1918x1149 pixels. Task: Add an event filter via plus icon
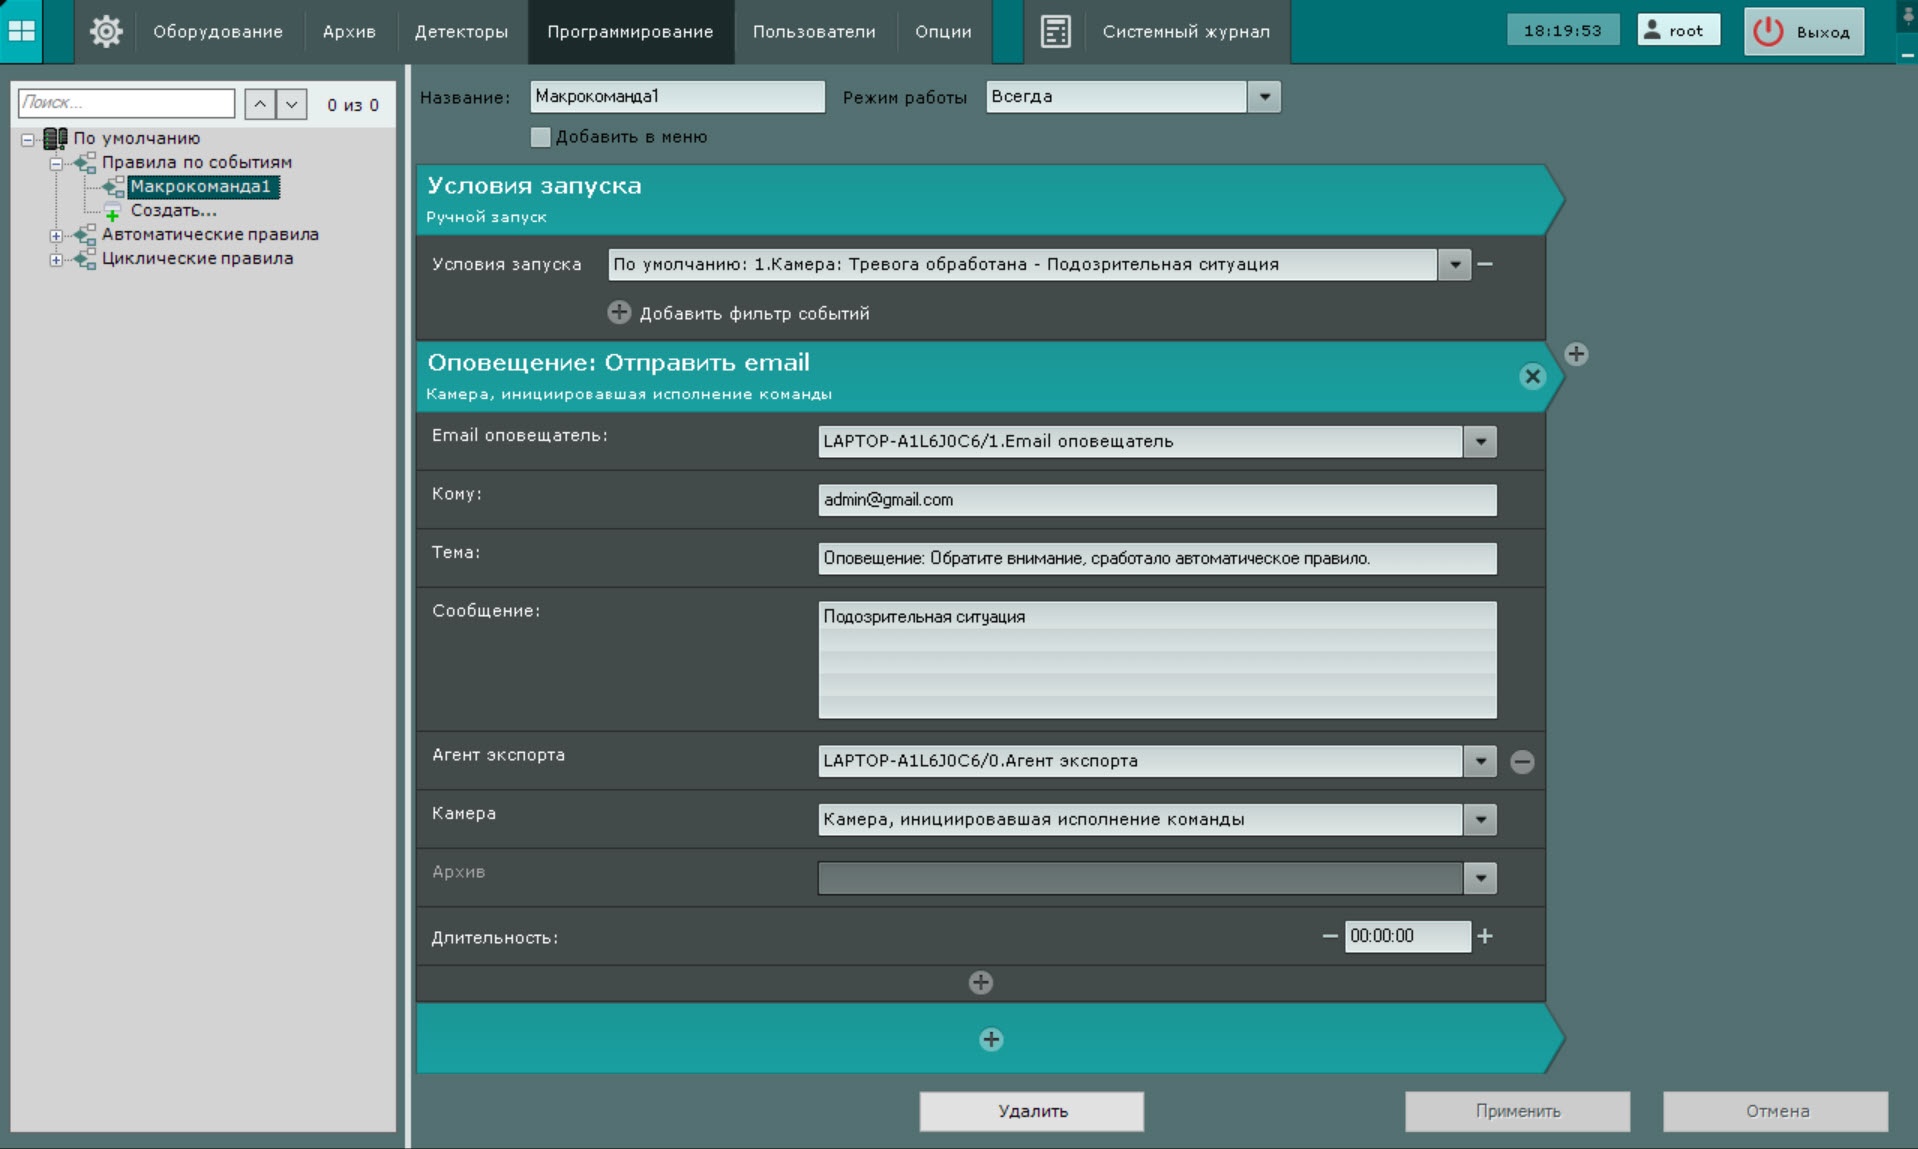pos(619,313)
